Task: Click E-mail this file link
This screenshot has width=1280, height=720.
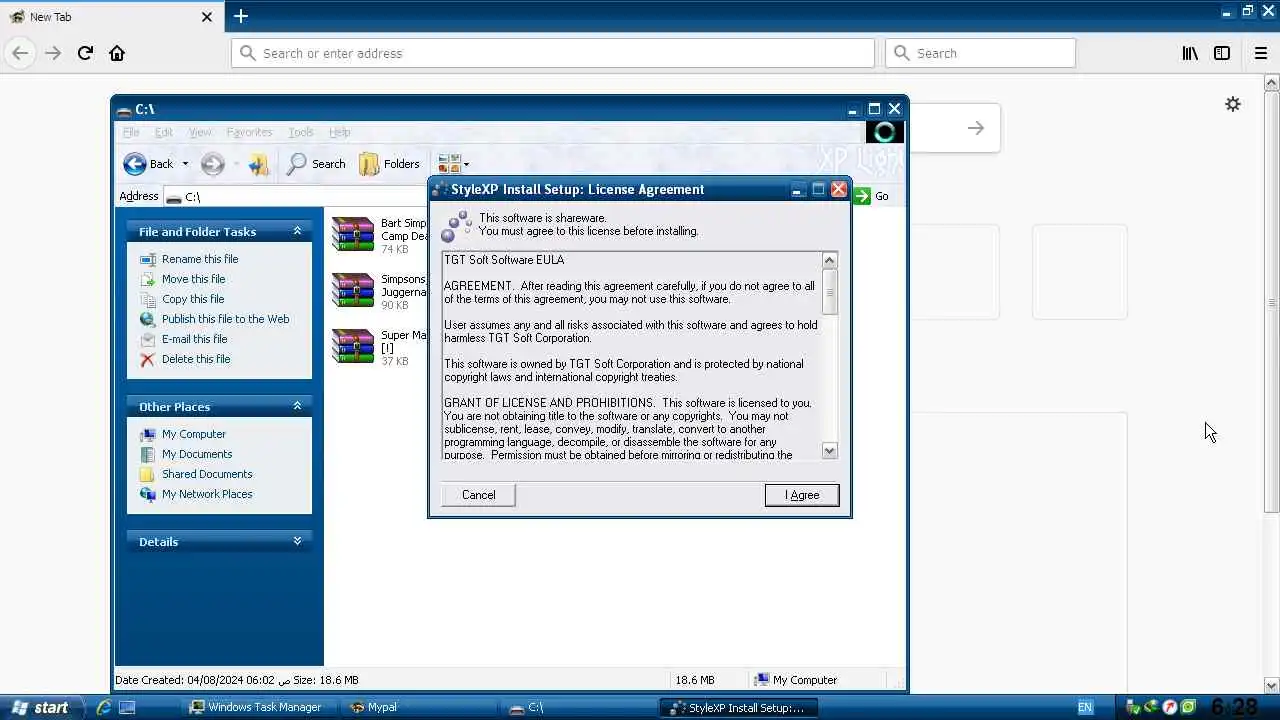Action: pos(194,339)
